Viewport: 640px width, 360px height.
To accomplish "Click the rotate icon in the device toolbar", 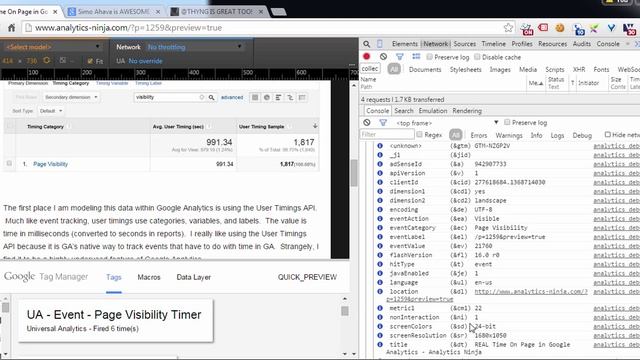I will click(47, 60).
